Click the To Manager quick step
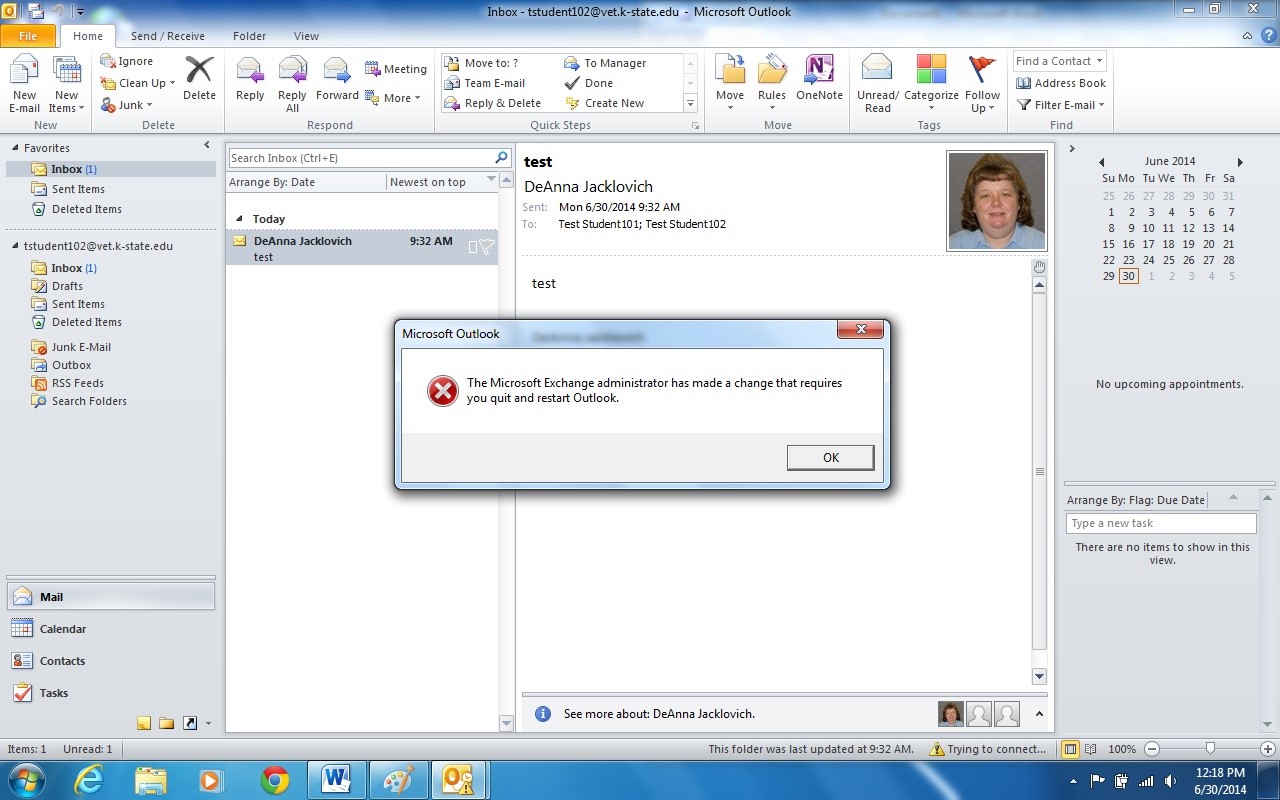1280x800 pixels. pyautogui.click(x=606, y=63)
